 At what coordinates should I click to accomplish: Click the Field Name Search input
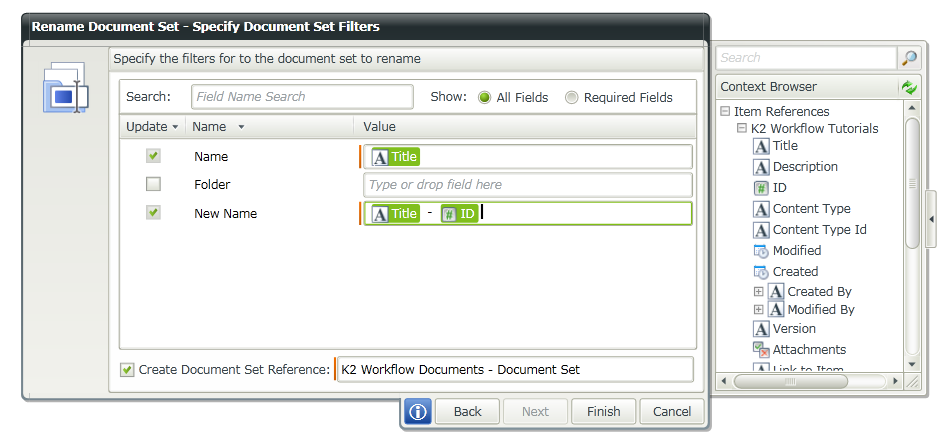(x=302, y=97)
